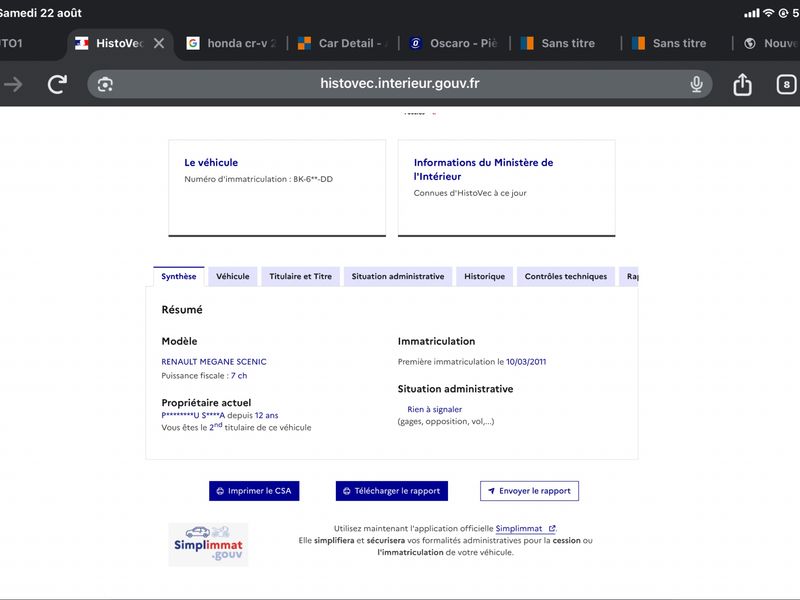Click the Puissance fiscale 7 ch value

239,376
